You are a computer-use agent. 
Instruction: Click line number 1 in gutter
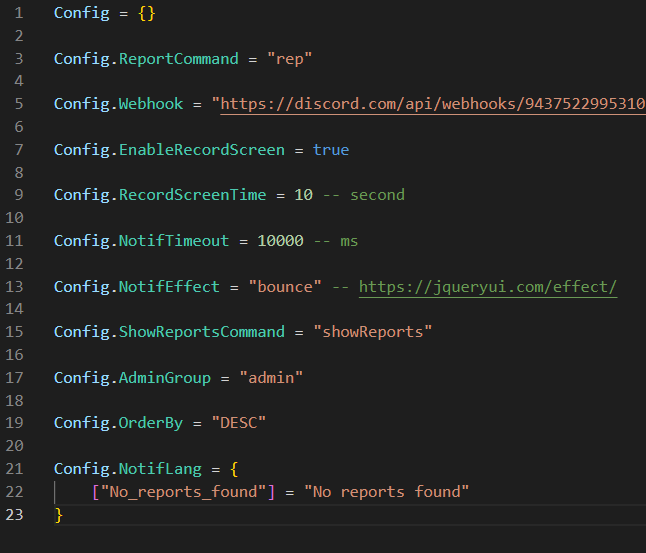coord(19,13)
